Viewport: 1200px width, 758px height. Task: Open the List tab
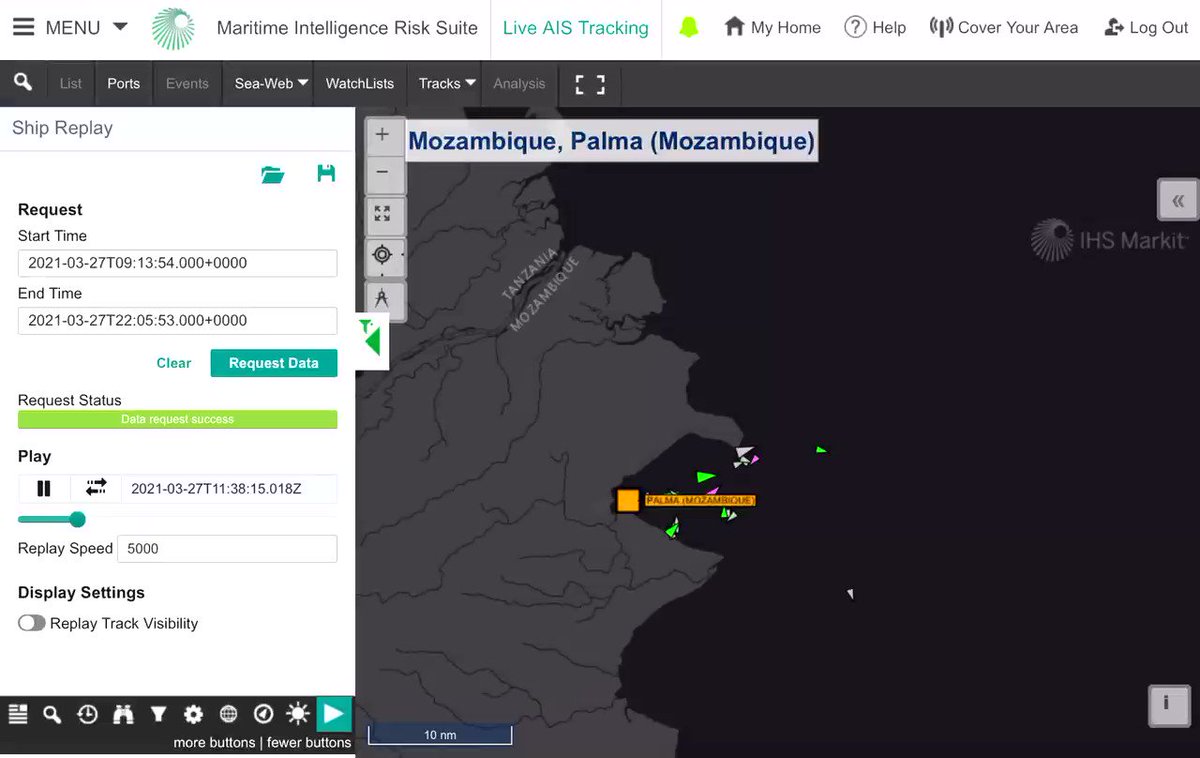pyautogui.click(x=70, y=84)
